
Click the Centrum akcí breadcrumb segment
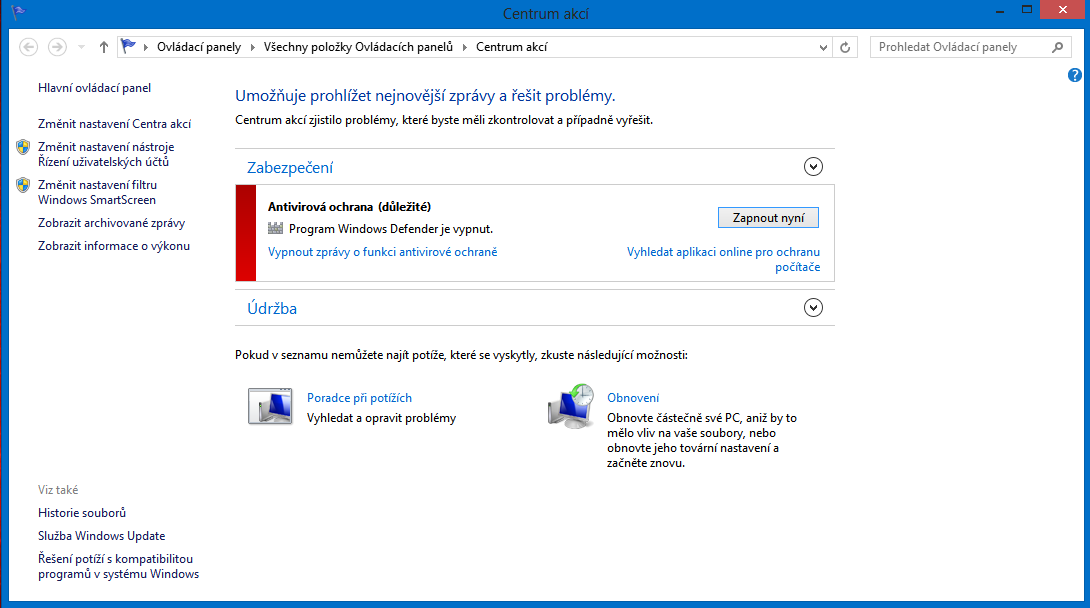512,47
